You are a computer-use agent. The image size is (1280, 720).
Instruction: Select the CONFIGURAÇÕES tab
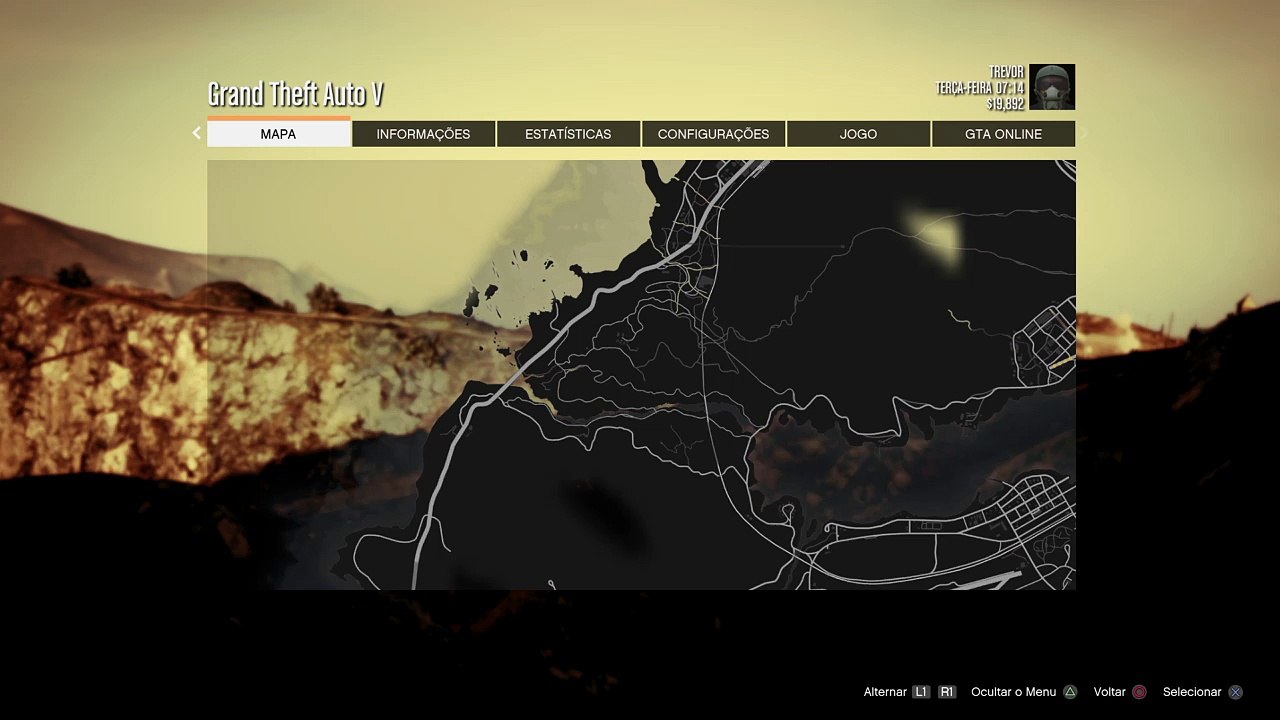pos(714,134)
